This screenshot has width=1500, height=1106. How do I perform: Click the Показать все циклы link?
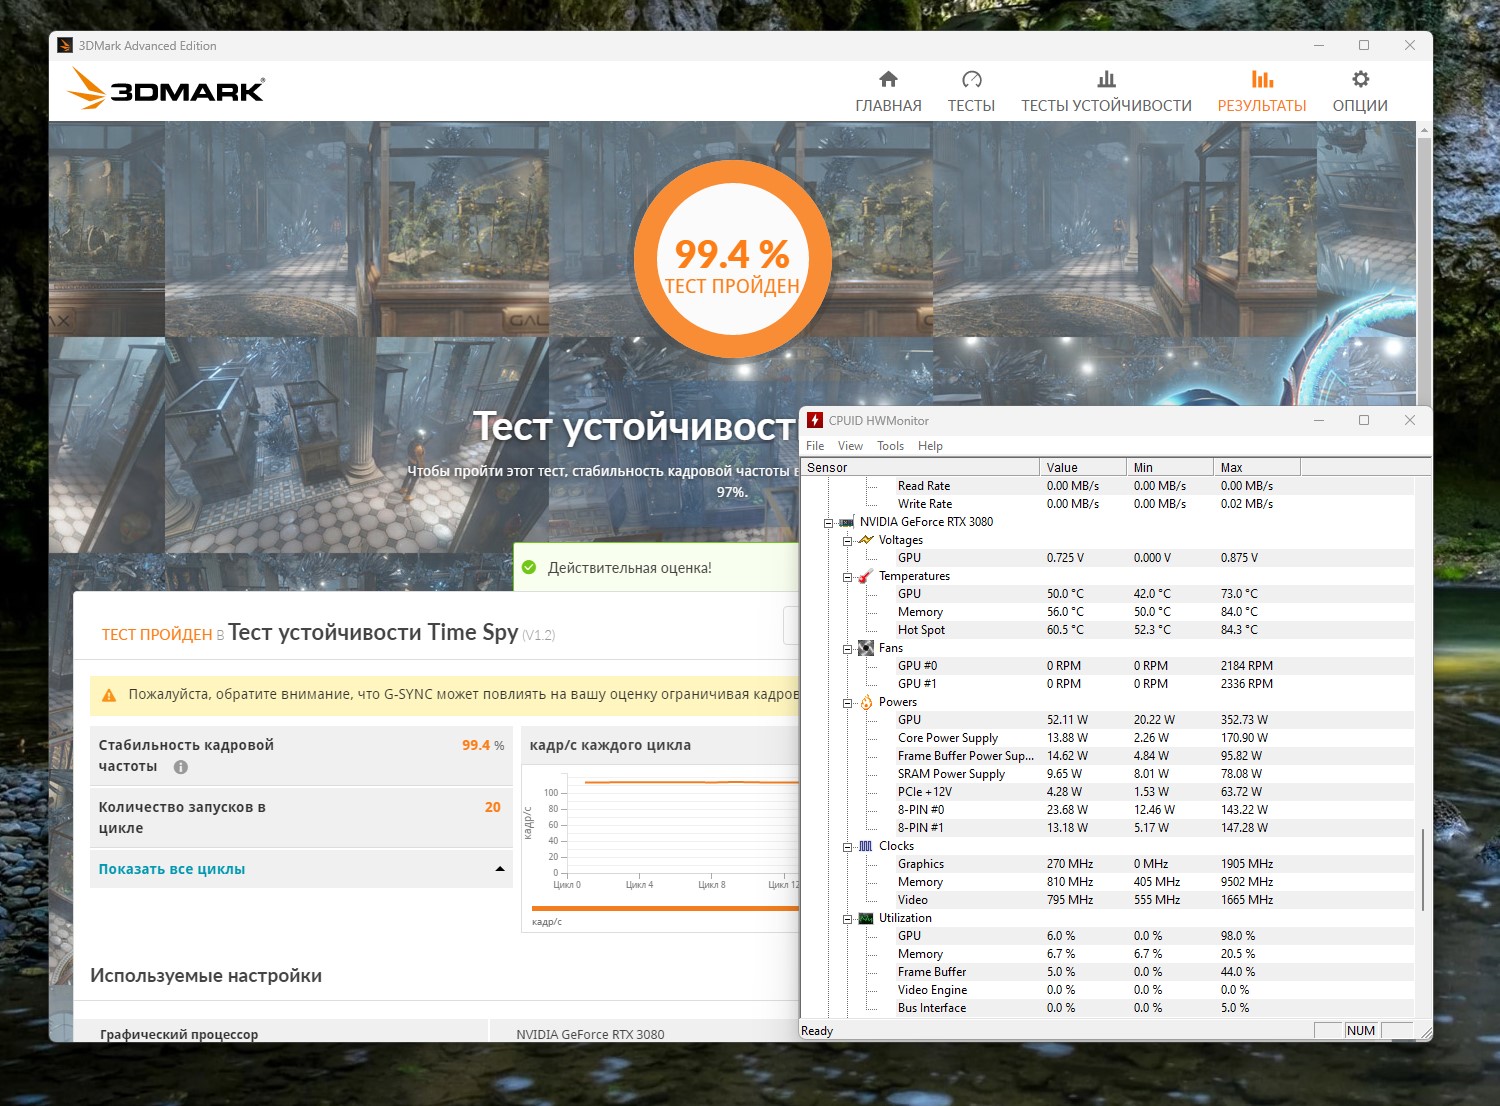click(172, 869)
